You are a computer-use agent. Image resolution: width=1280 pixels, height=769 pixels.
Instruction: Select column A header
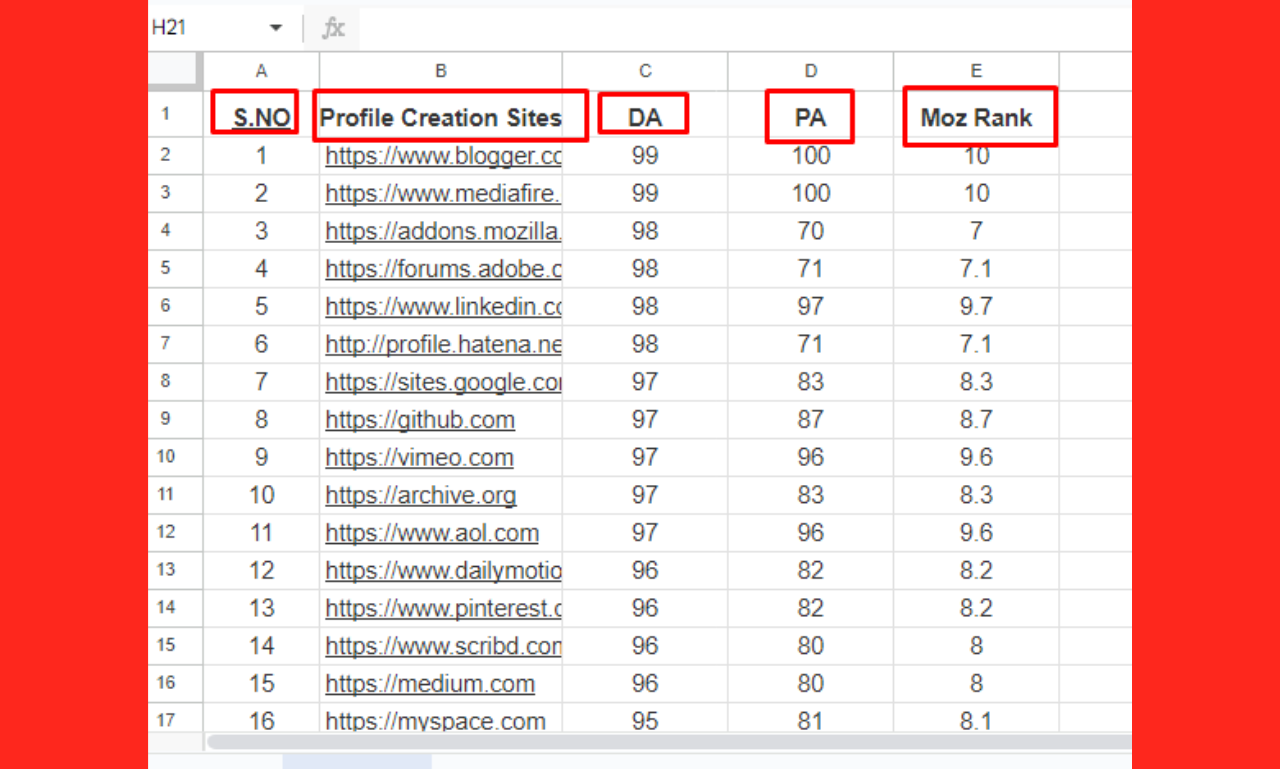click(262, 71)
